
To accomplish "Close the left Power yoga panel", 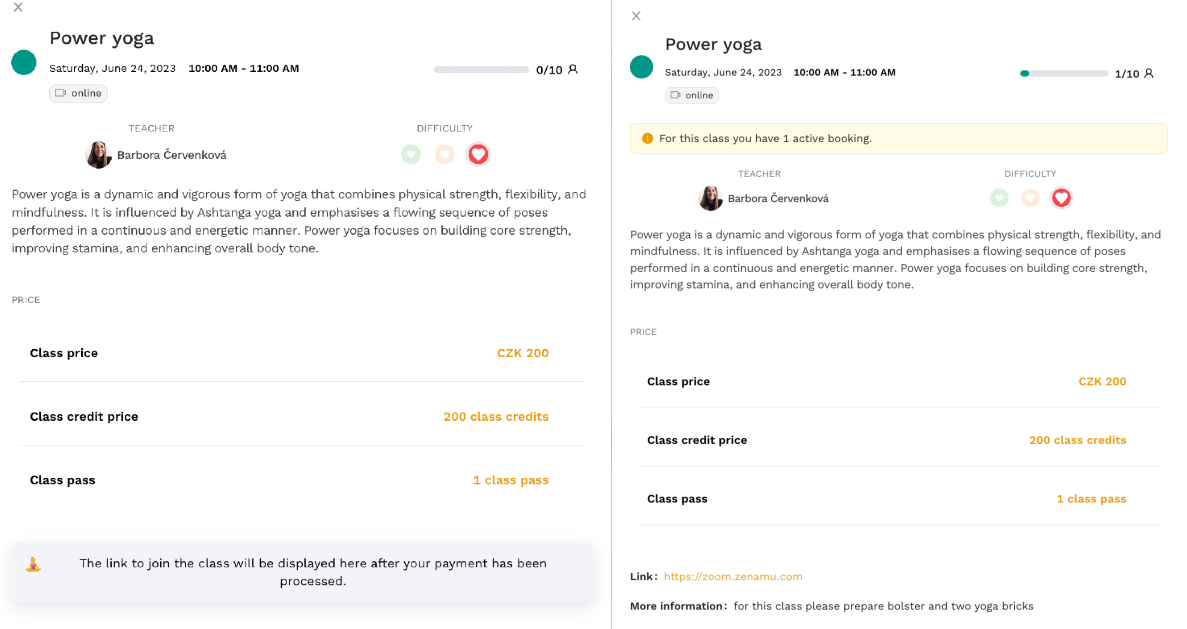I will (18, 8).
